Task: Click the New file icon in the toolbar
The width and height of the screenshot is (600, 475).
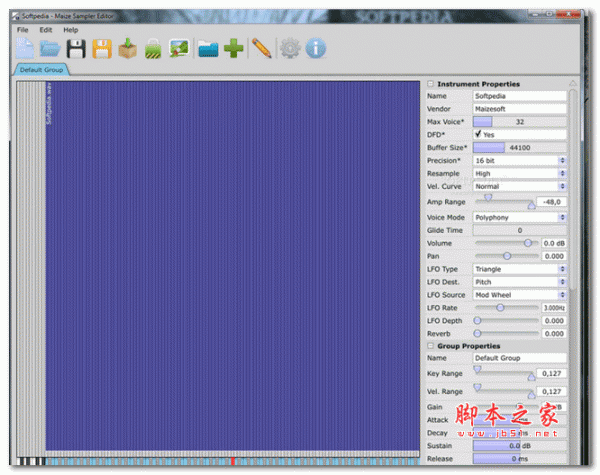Action: point(25,49)
